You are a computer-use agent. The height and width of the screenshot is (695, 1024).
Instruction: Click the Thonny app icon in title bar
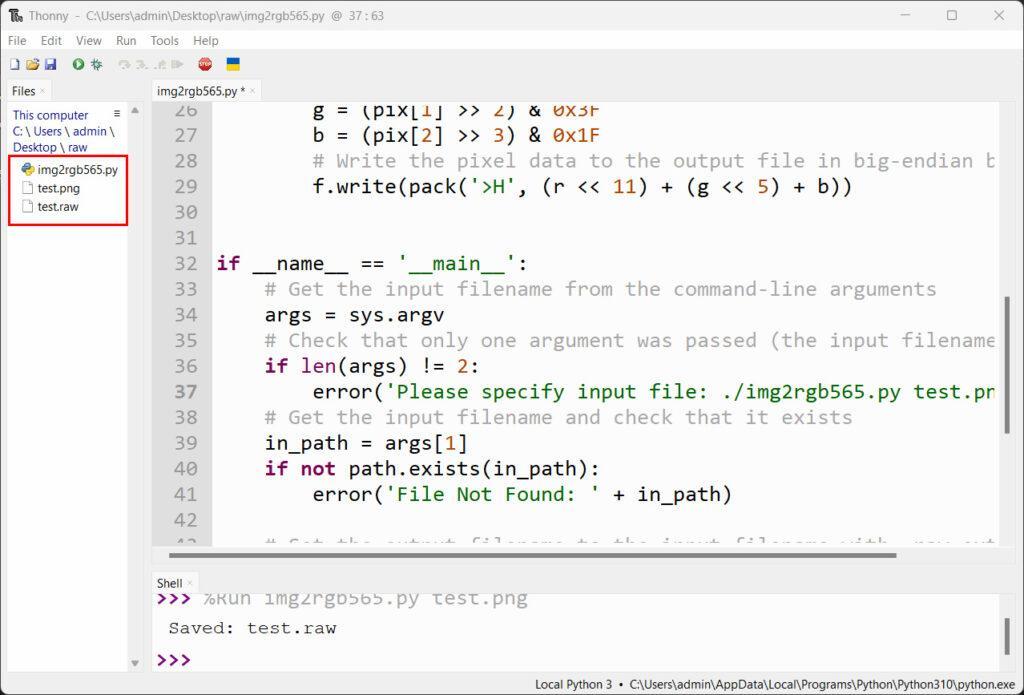click(x=15, y=15)
